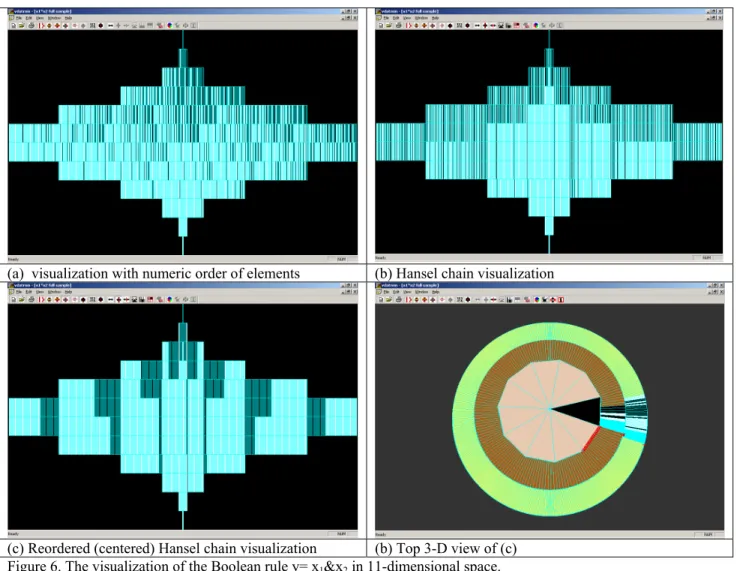Click the Ready status text in window (a)
Screen dimensions: 737x571
click(13, 259)
